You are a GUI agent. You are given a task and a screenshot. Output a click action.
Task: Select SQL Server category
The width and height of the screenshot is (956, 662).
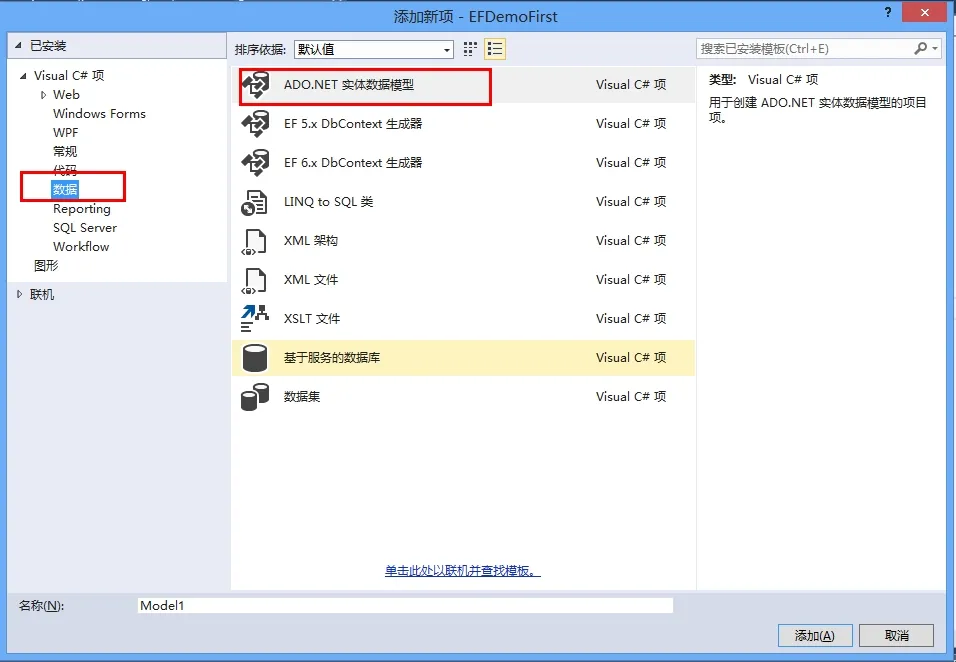[85, 227]
